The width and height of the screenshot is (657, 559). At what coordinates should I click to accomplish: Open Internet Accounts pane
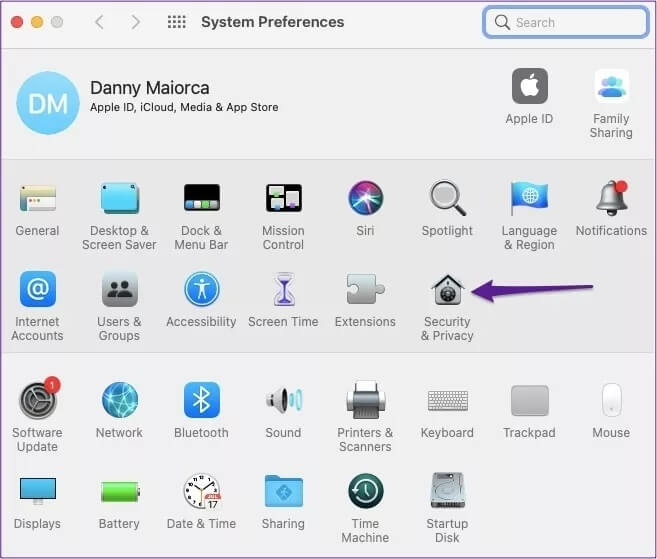point(38,289)
